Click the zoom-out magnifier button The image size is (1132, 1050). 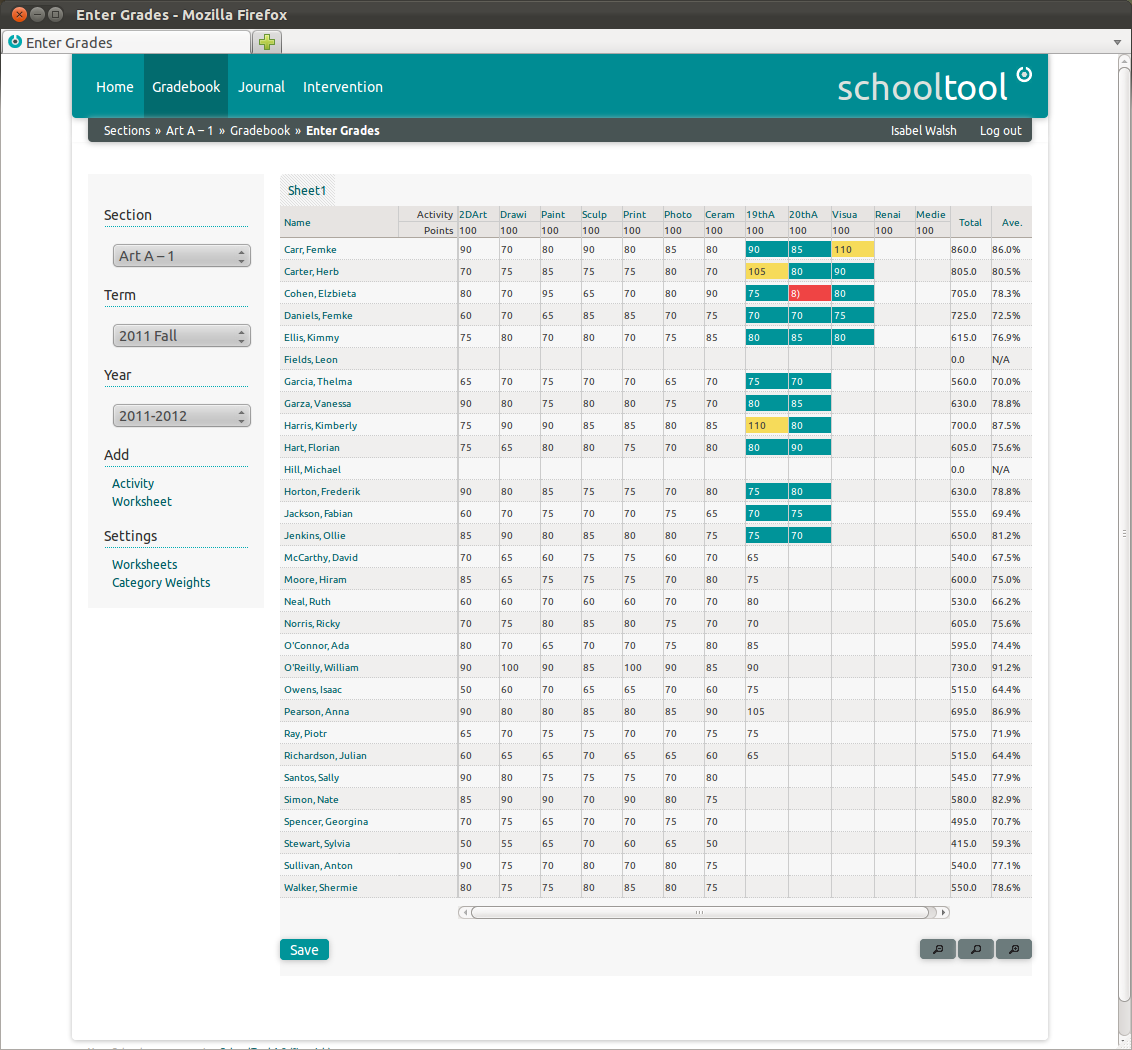pyautogui.click(x=937, y=948)
